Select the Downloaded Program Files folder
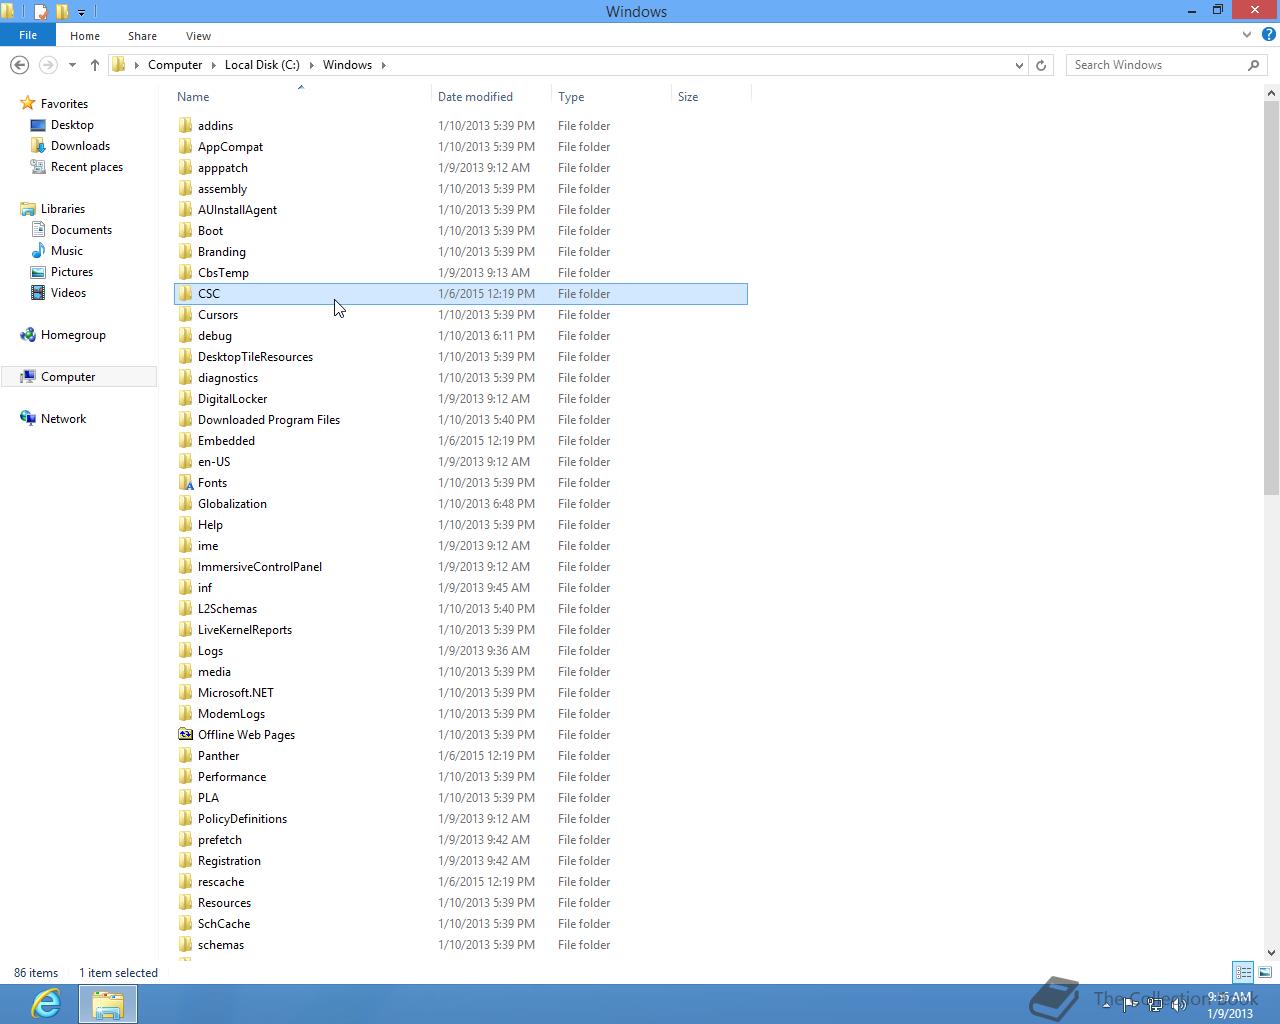 point(268,420)
